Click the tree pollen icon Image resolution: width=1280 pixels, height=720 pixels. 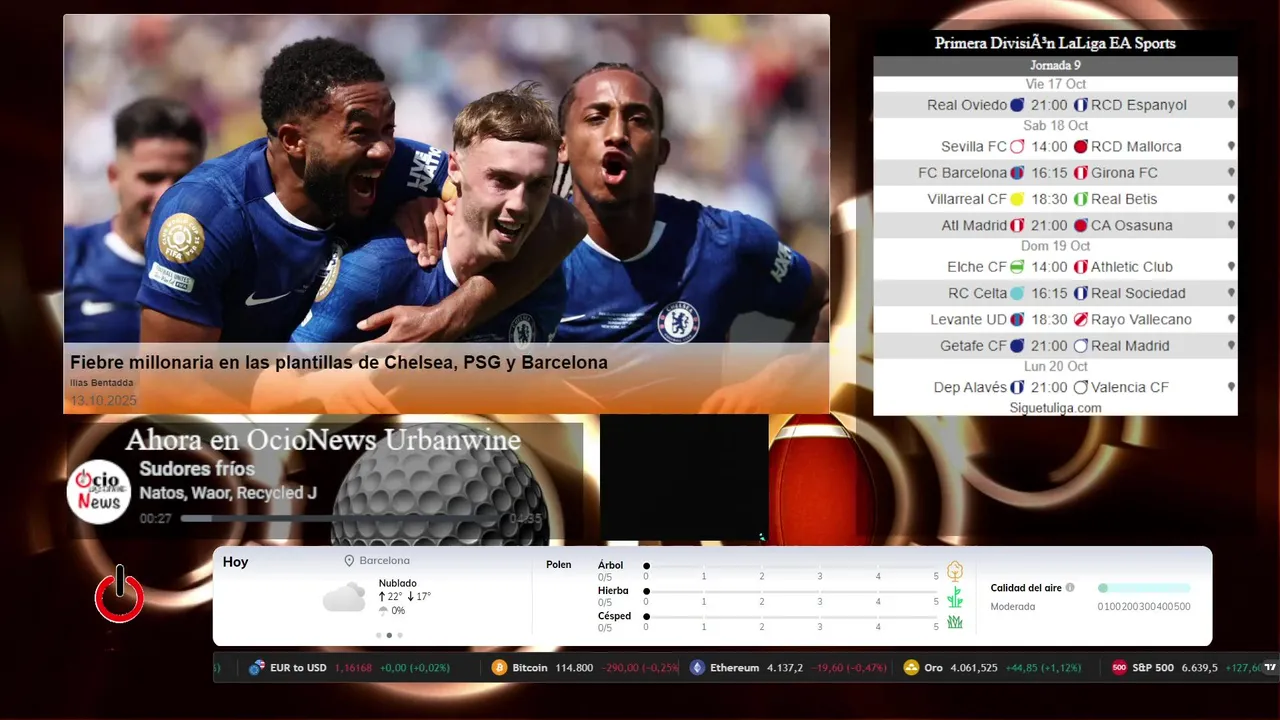tap(955, 571)
